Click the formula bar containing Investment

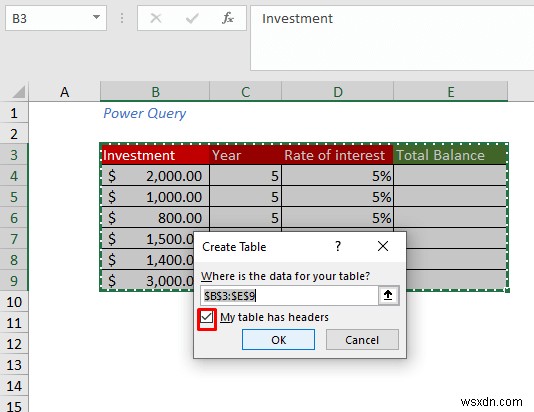click(x=392, y=38)
